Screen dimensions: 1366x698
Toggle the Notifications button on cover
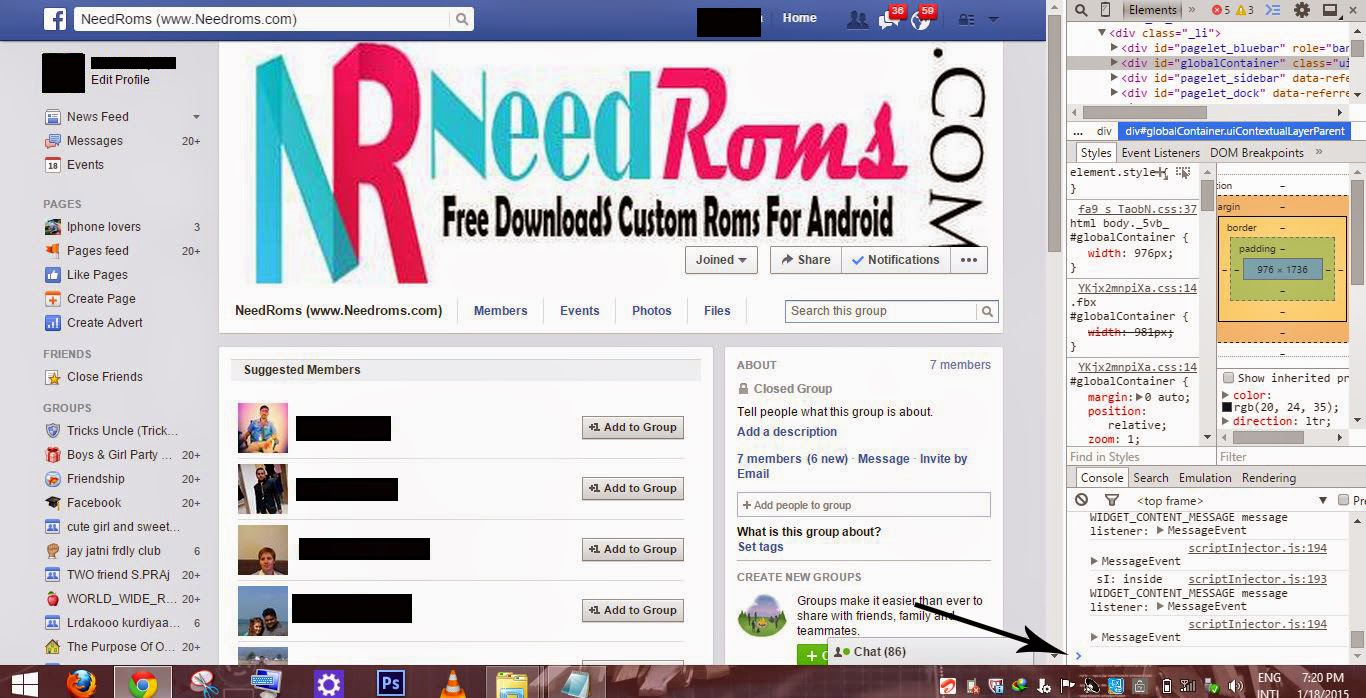coord(895,260)
